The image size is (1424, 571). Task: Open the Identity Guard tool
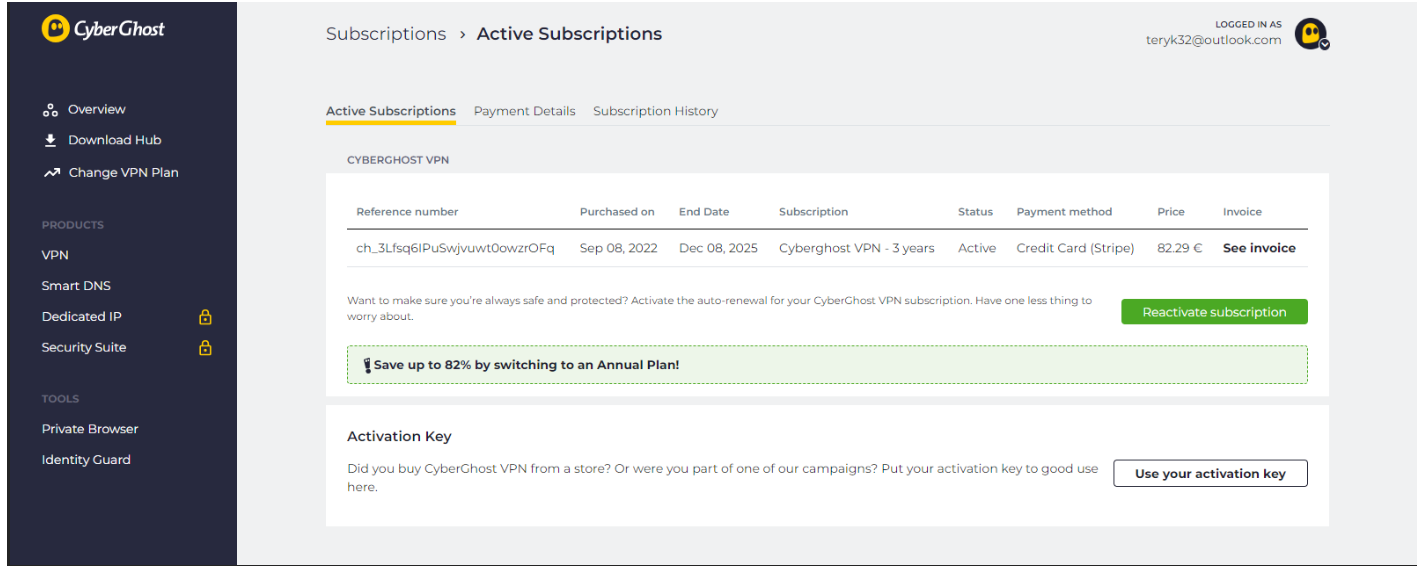pyautogui.click(x=86, y=460)
